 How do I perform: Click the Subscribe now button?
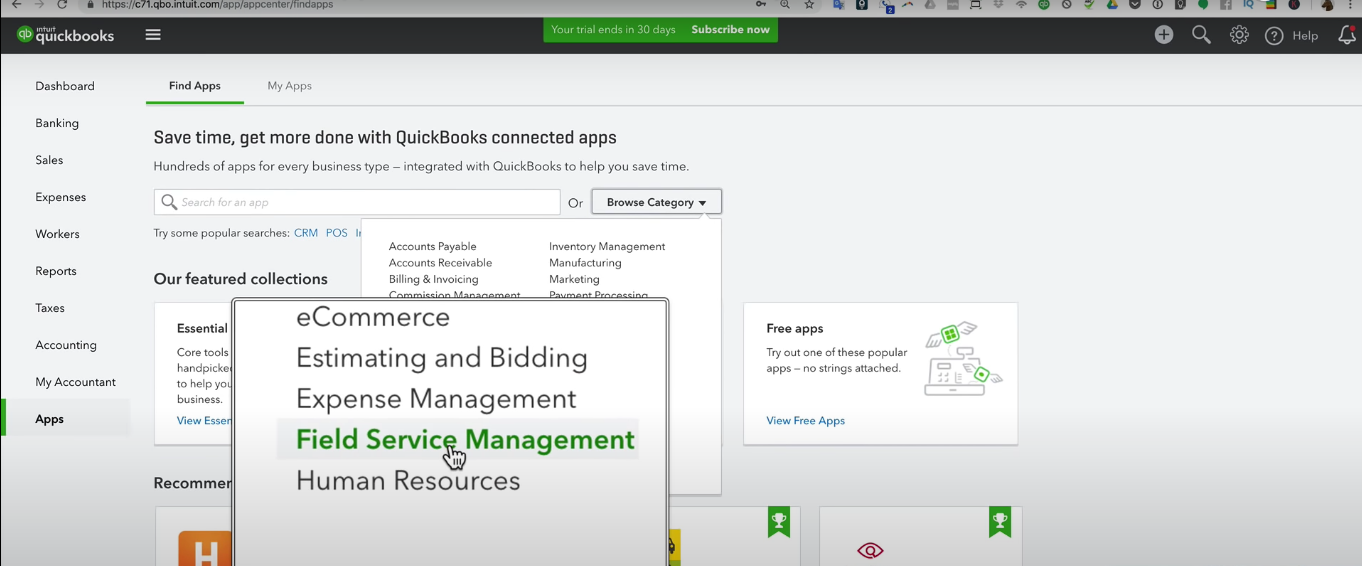[730, 30]
